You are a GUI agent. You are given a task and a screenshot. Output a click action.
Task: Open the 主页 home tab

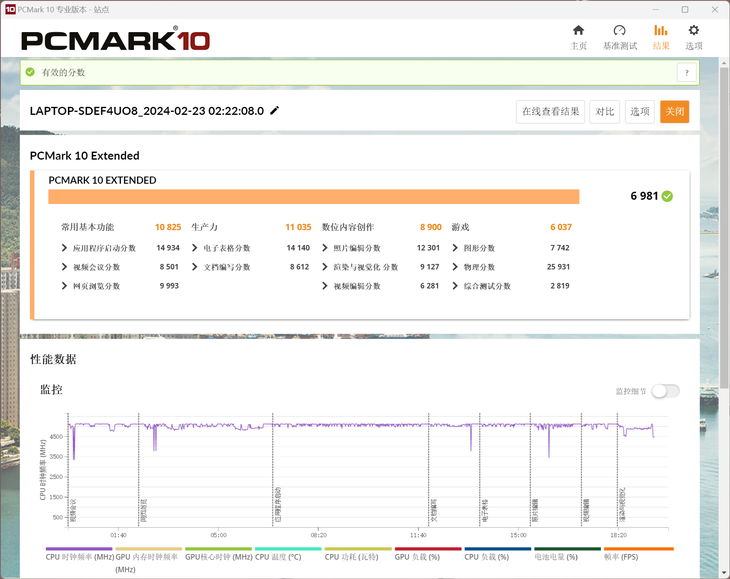578,37
